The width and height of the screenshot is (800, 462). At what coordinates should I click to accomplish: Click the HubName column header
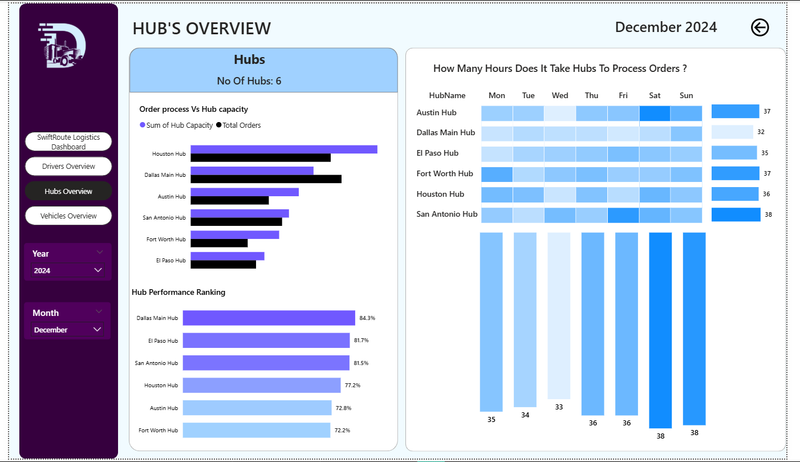pos(447,95)
